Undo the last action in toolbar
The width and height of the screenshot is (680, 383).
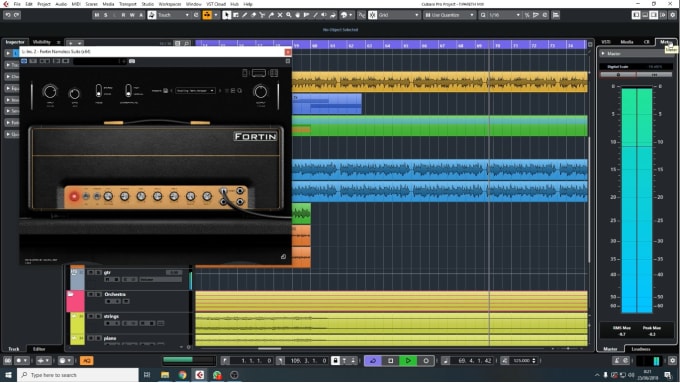8,15
